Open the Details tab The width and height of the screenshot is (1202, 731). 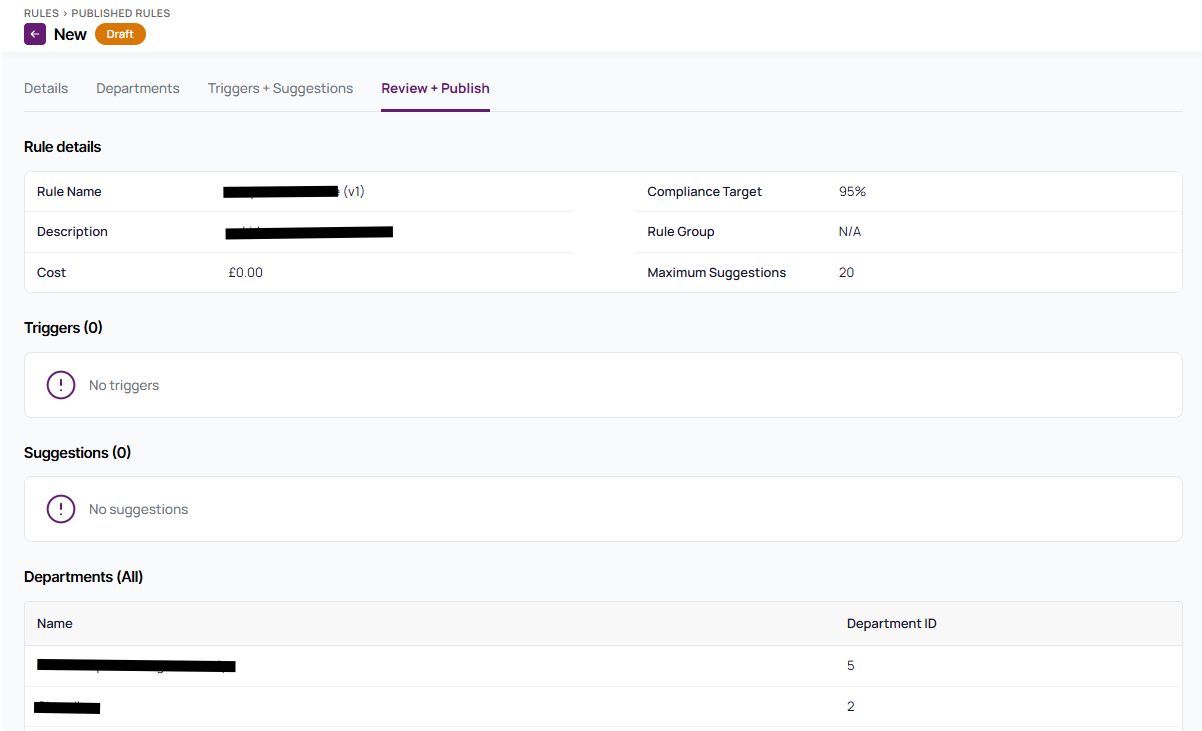tap(46, 88)
